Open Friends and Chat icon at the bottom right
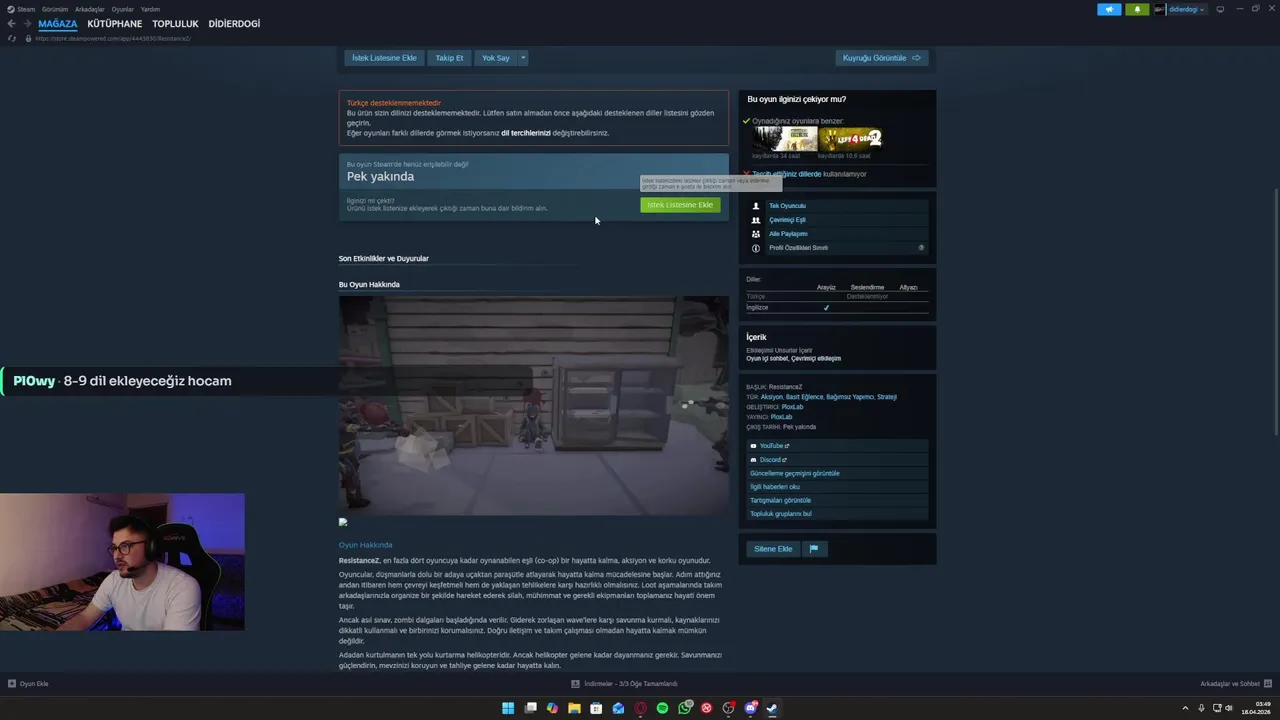1280x720 pixels. pyautogui.click(x=1267, y=684)
